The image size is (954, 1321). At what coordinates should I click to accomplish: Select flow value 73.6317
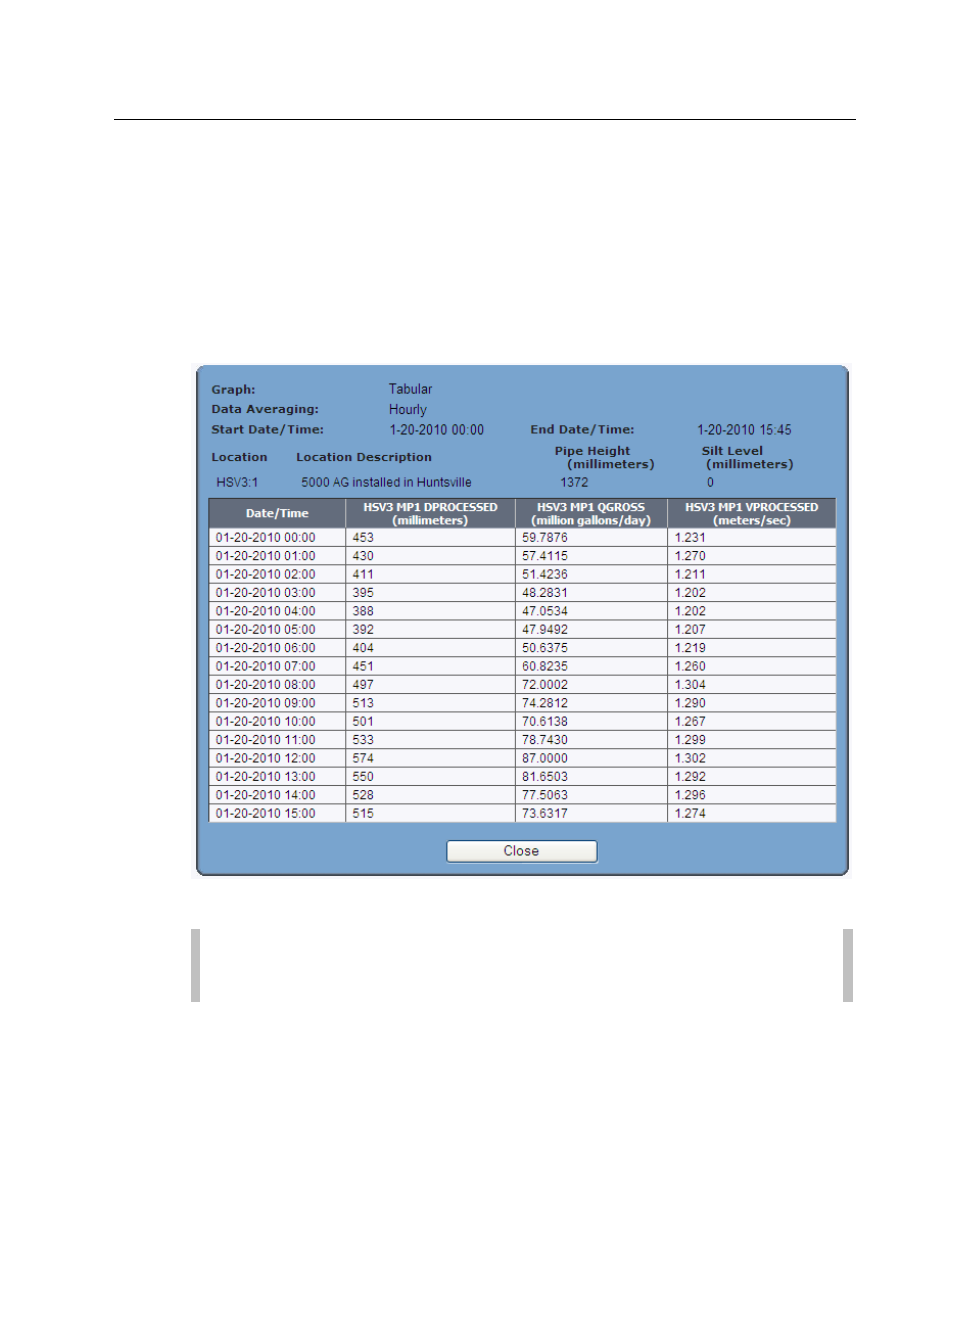[545, 814]
